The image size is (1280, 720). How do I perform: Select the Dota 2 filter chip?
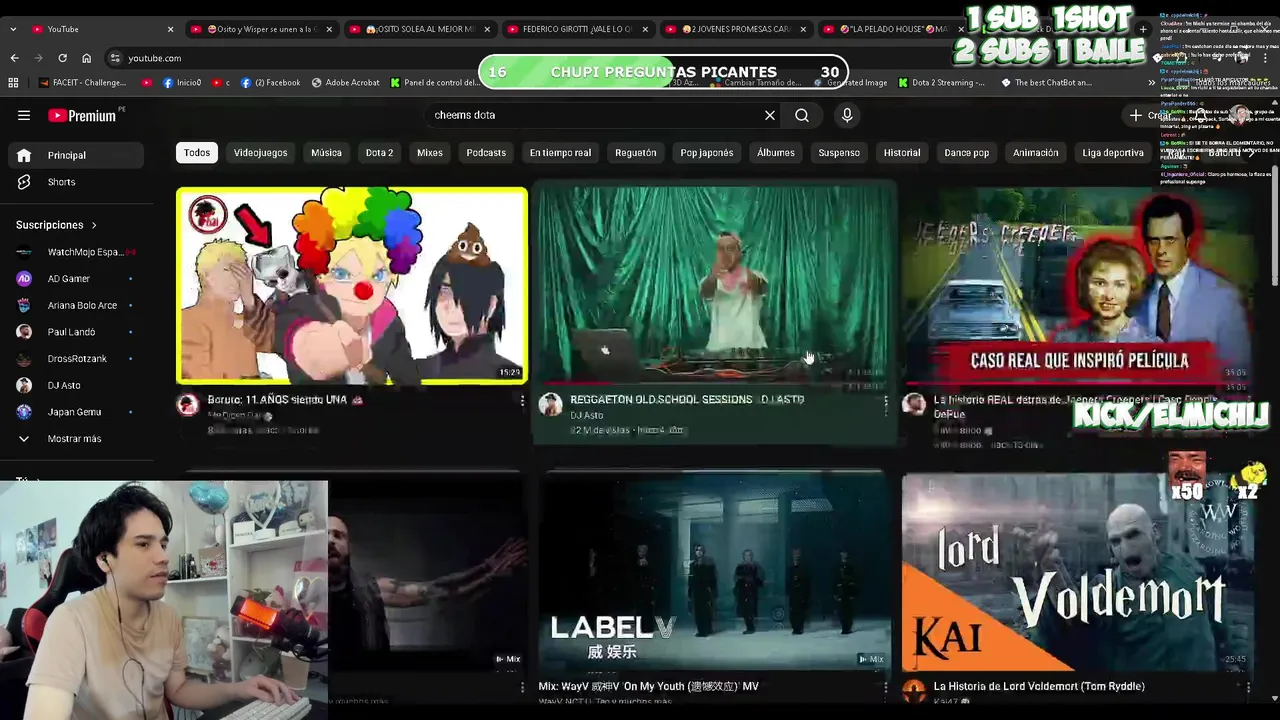pos(379,153)
